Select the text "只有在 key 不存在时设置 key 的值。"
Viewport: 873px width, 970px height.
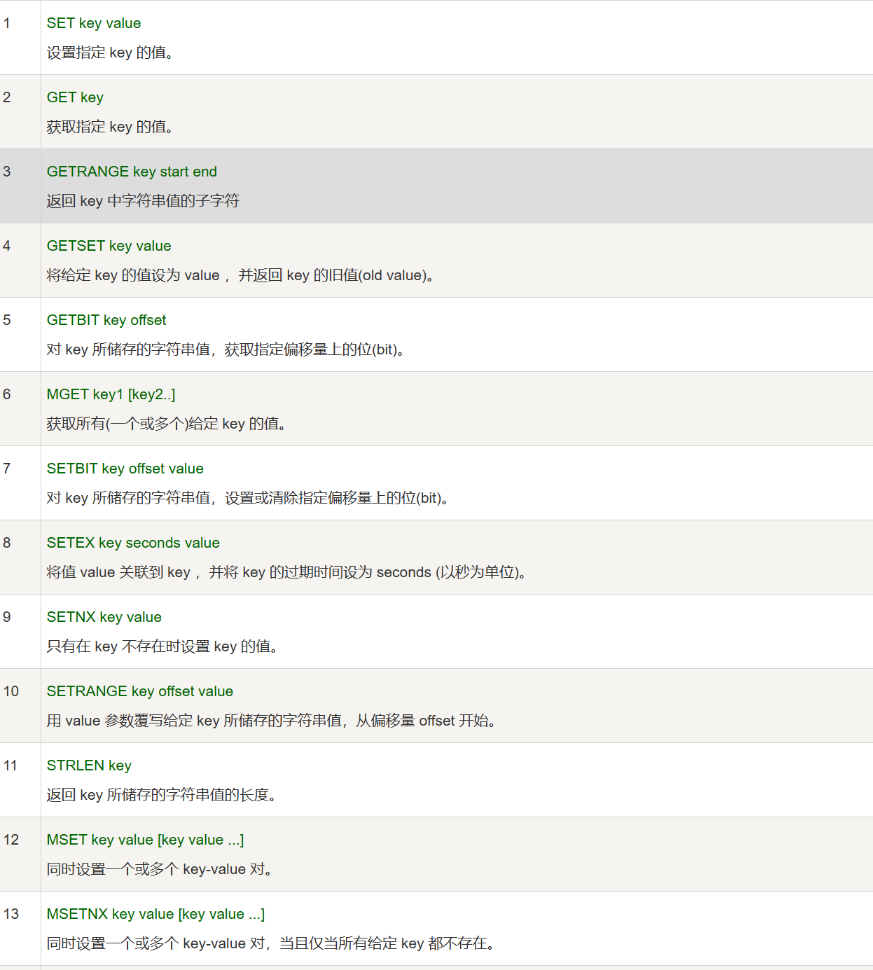(163, 646)
